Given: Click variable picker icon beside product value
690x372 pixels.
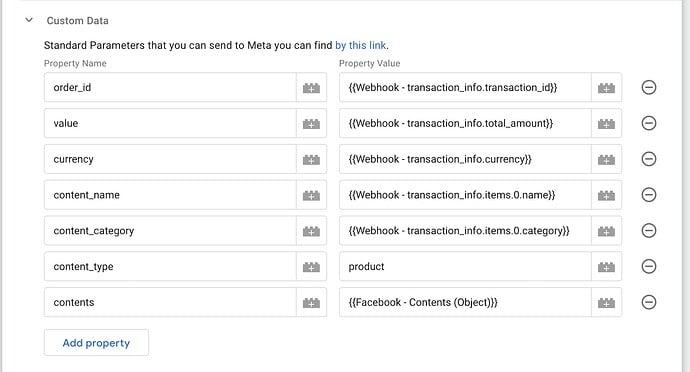Looking at the screenshot, I should [x=606, y=266].
